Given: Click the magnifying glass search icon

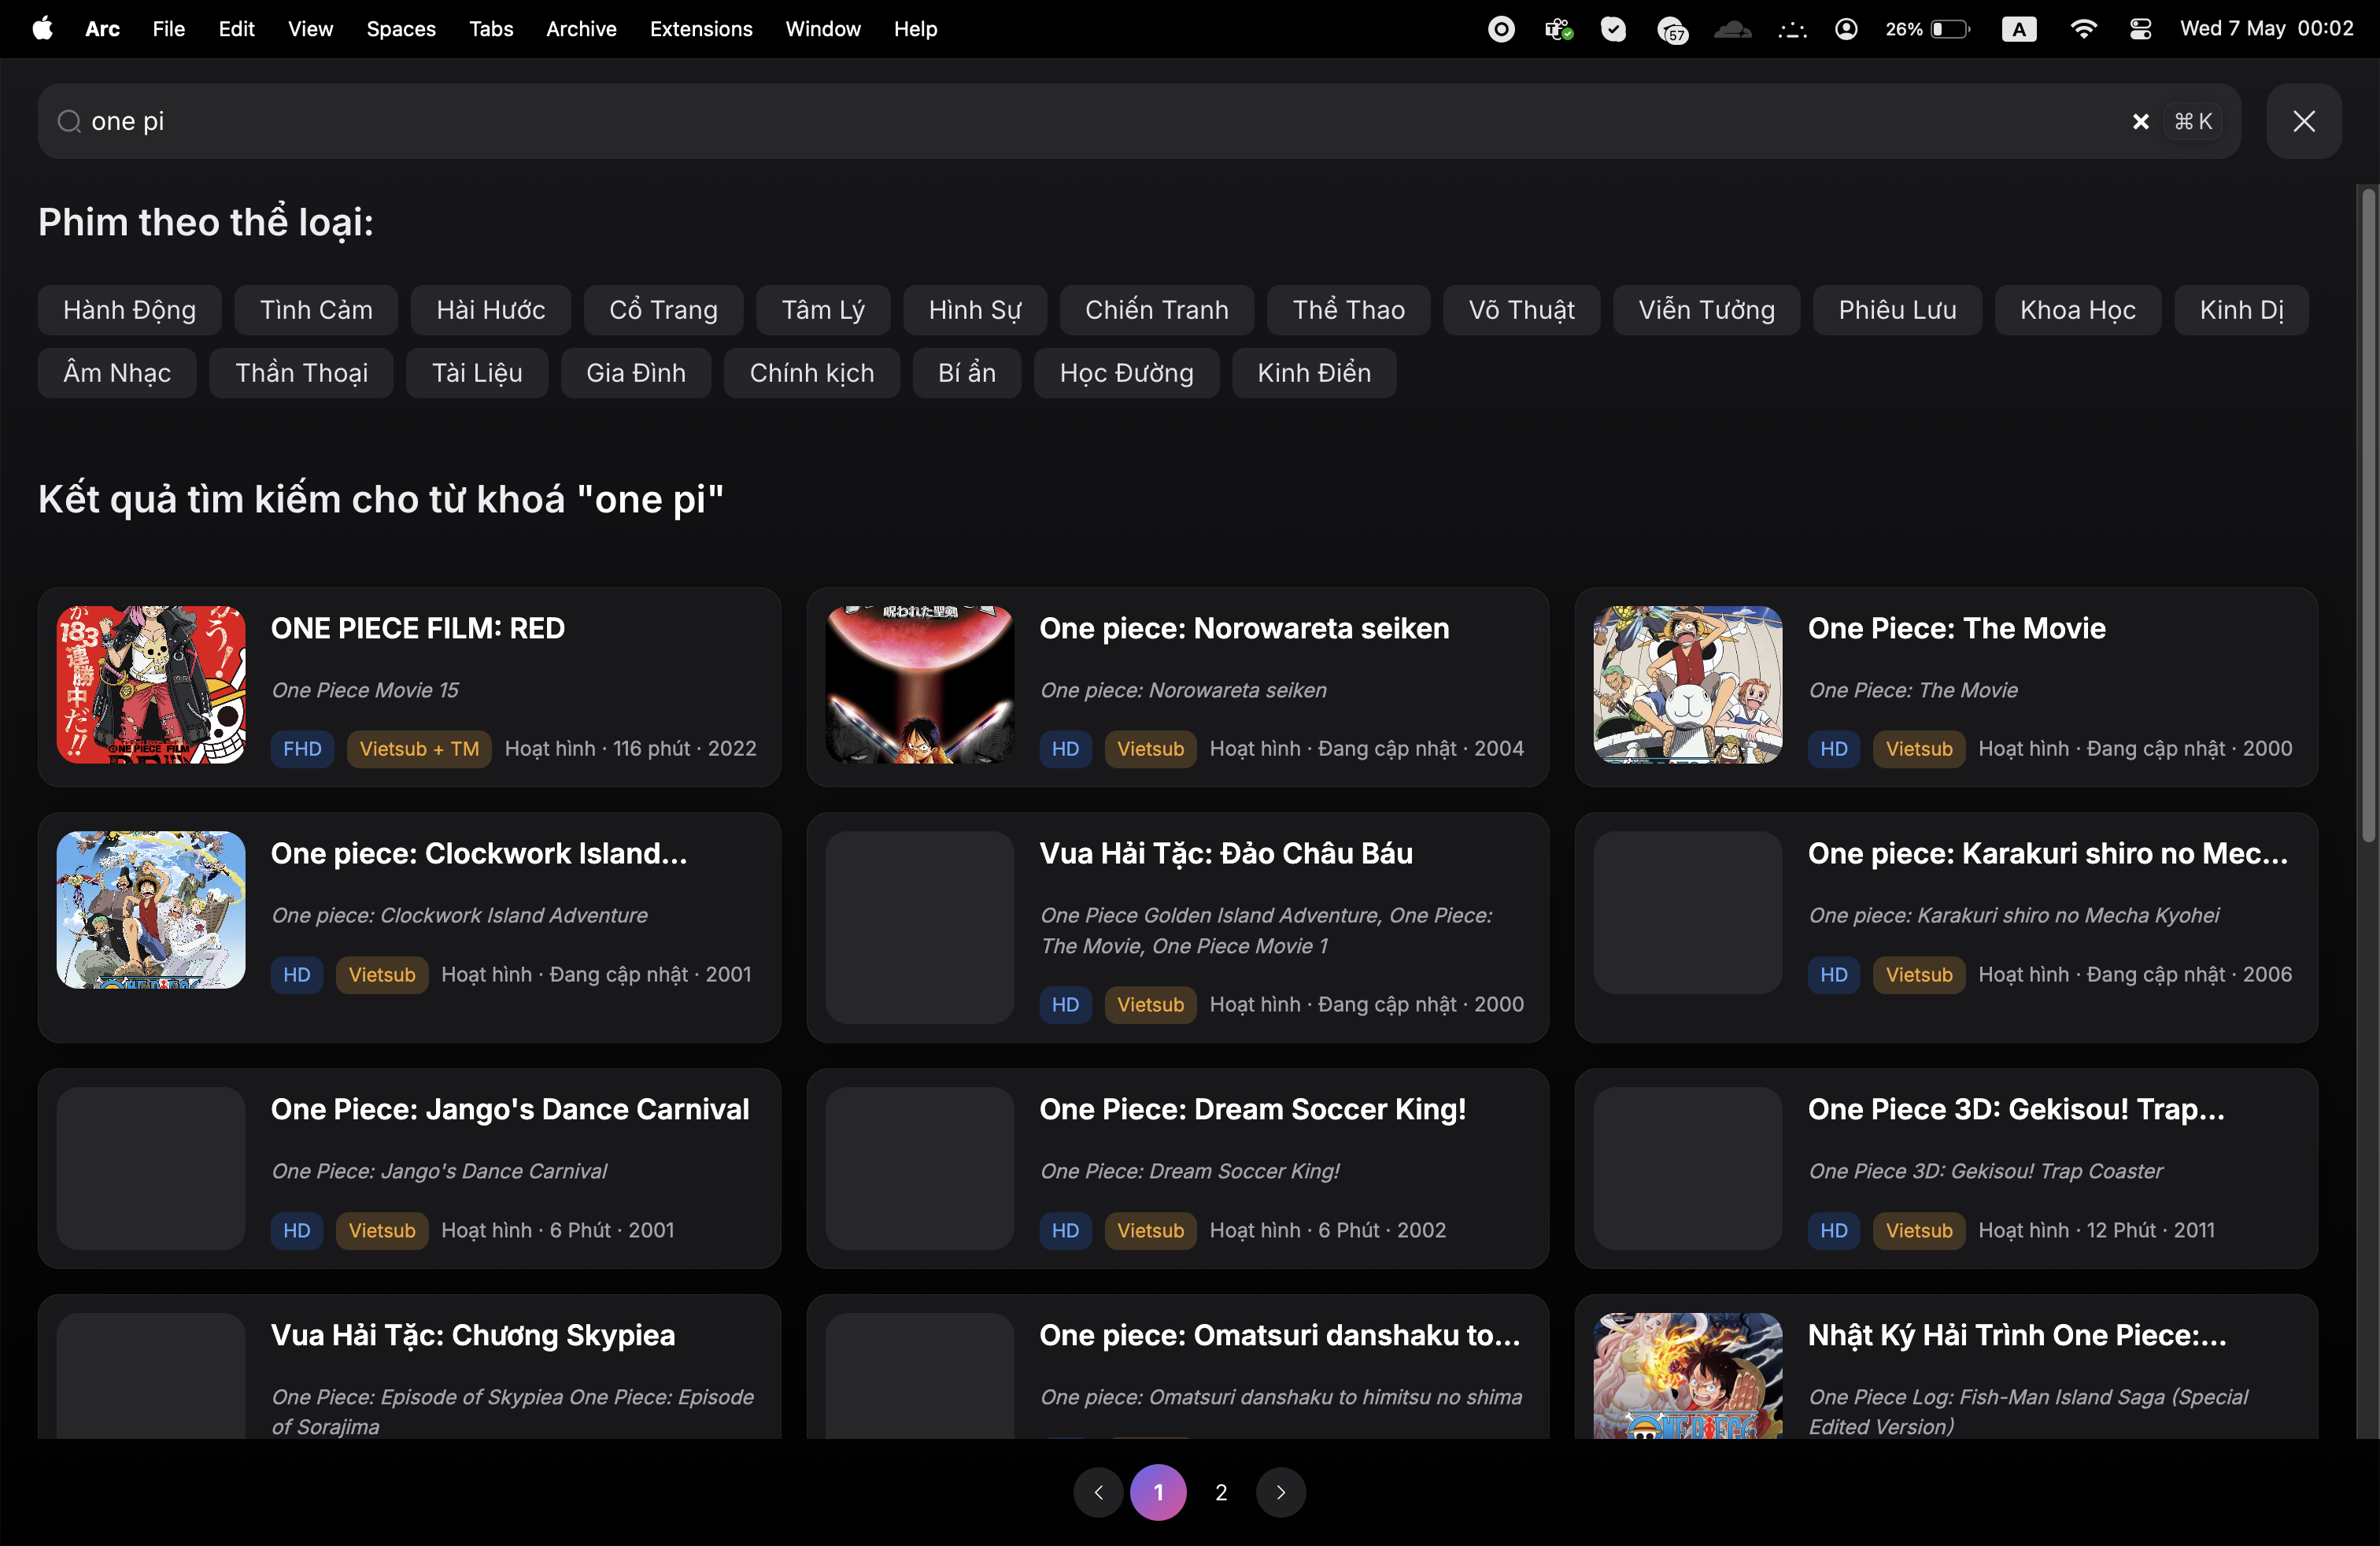Looking at the screenshot, I should (x=68, y=121).
